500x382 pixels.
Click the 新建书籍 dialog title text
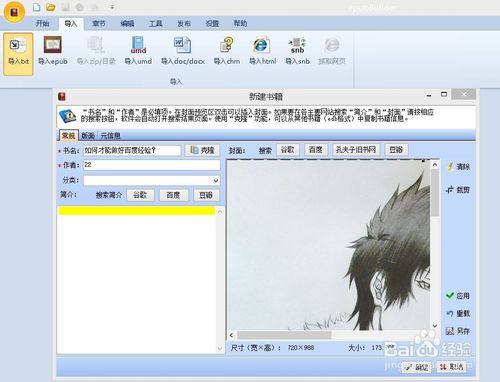point(266,97)
